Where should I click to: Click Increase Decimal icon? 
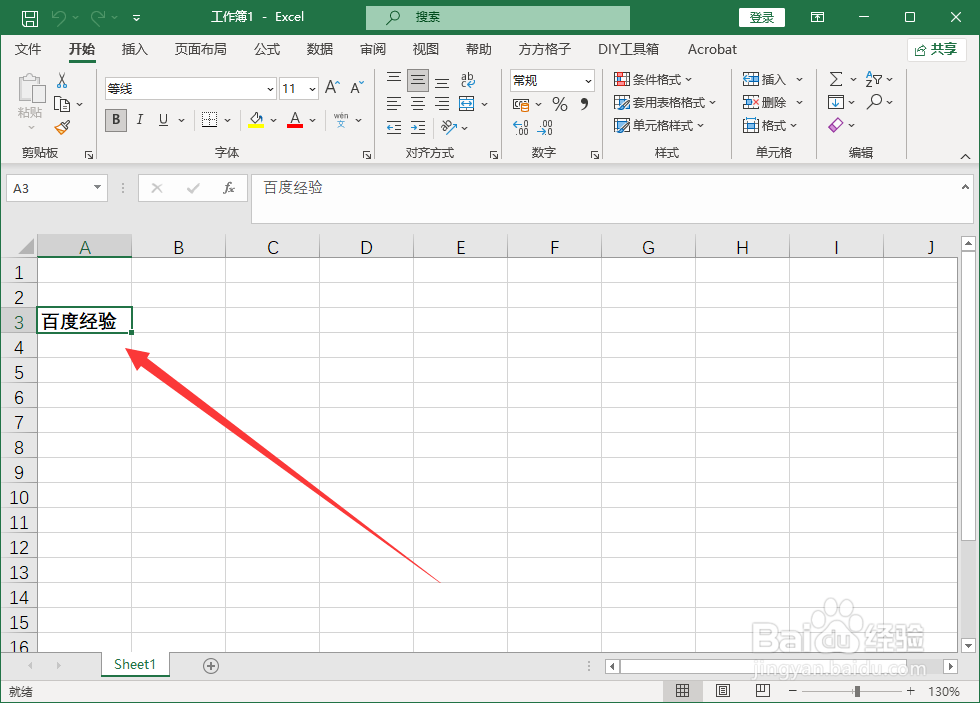pos(521,127)
